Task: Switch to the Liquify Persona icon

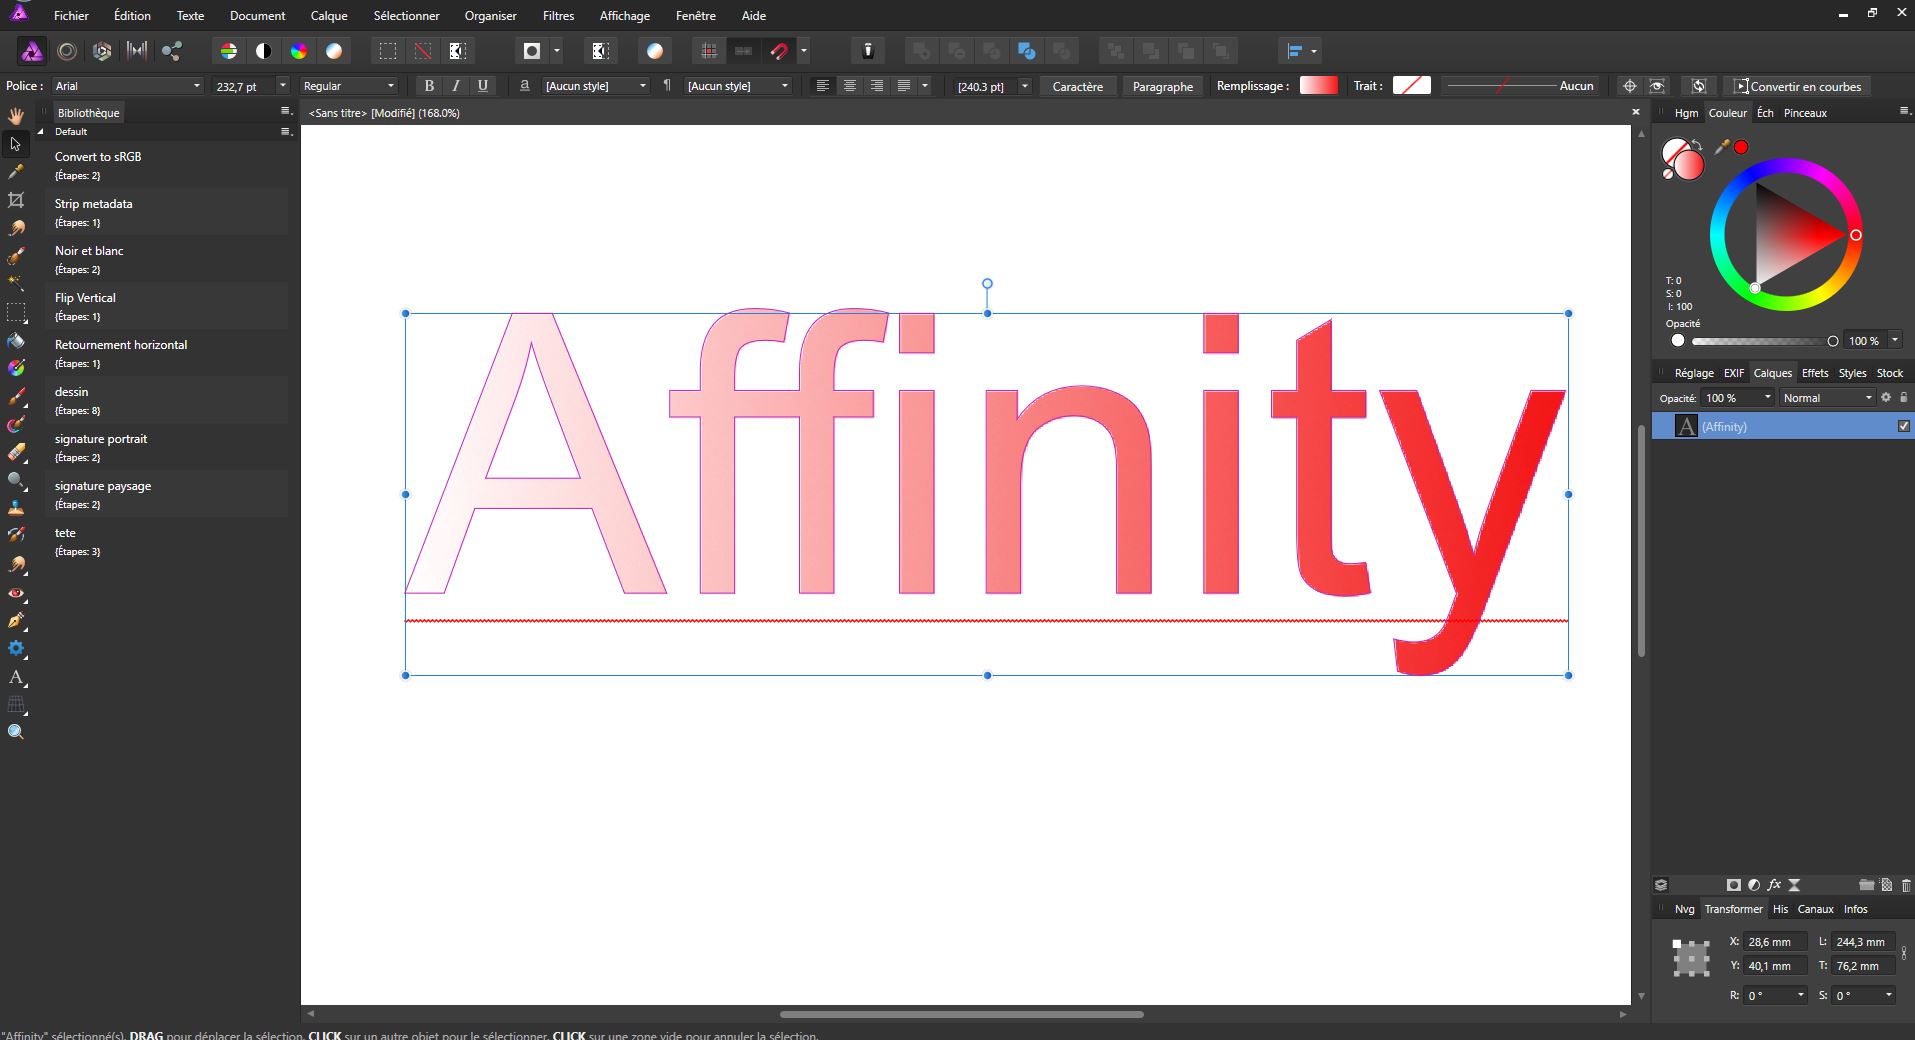Action: [x=67, y=51]
